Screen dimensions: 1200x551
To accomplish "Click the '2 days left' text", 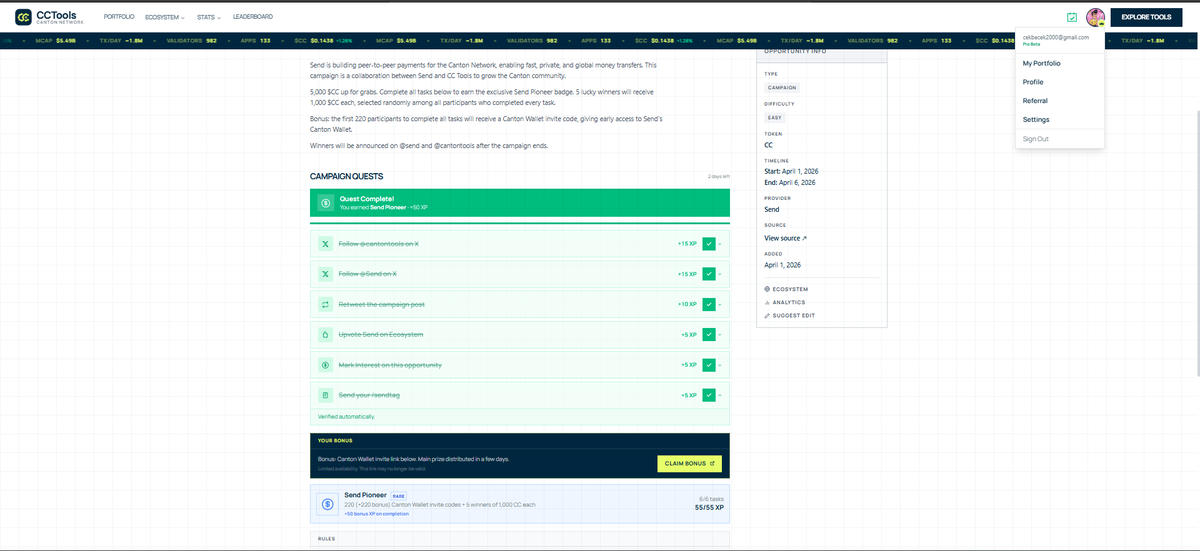I will click(719, 176).
